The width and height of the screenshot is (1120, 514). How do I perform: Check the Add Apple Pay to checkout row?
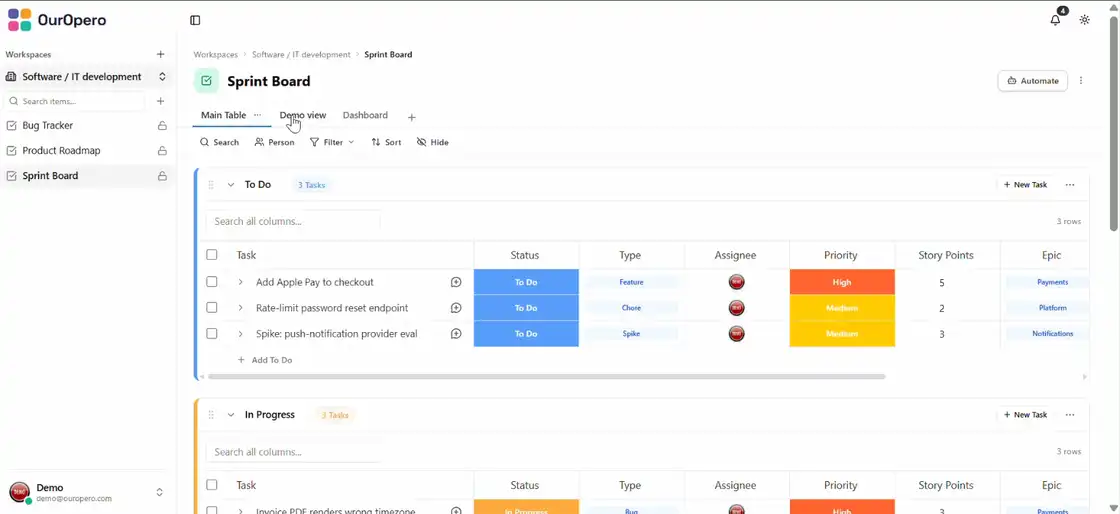tap(211, 281)
